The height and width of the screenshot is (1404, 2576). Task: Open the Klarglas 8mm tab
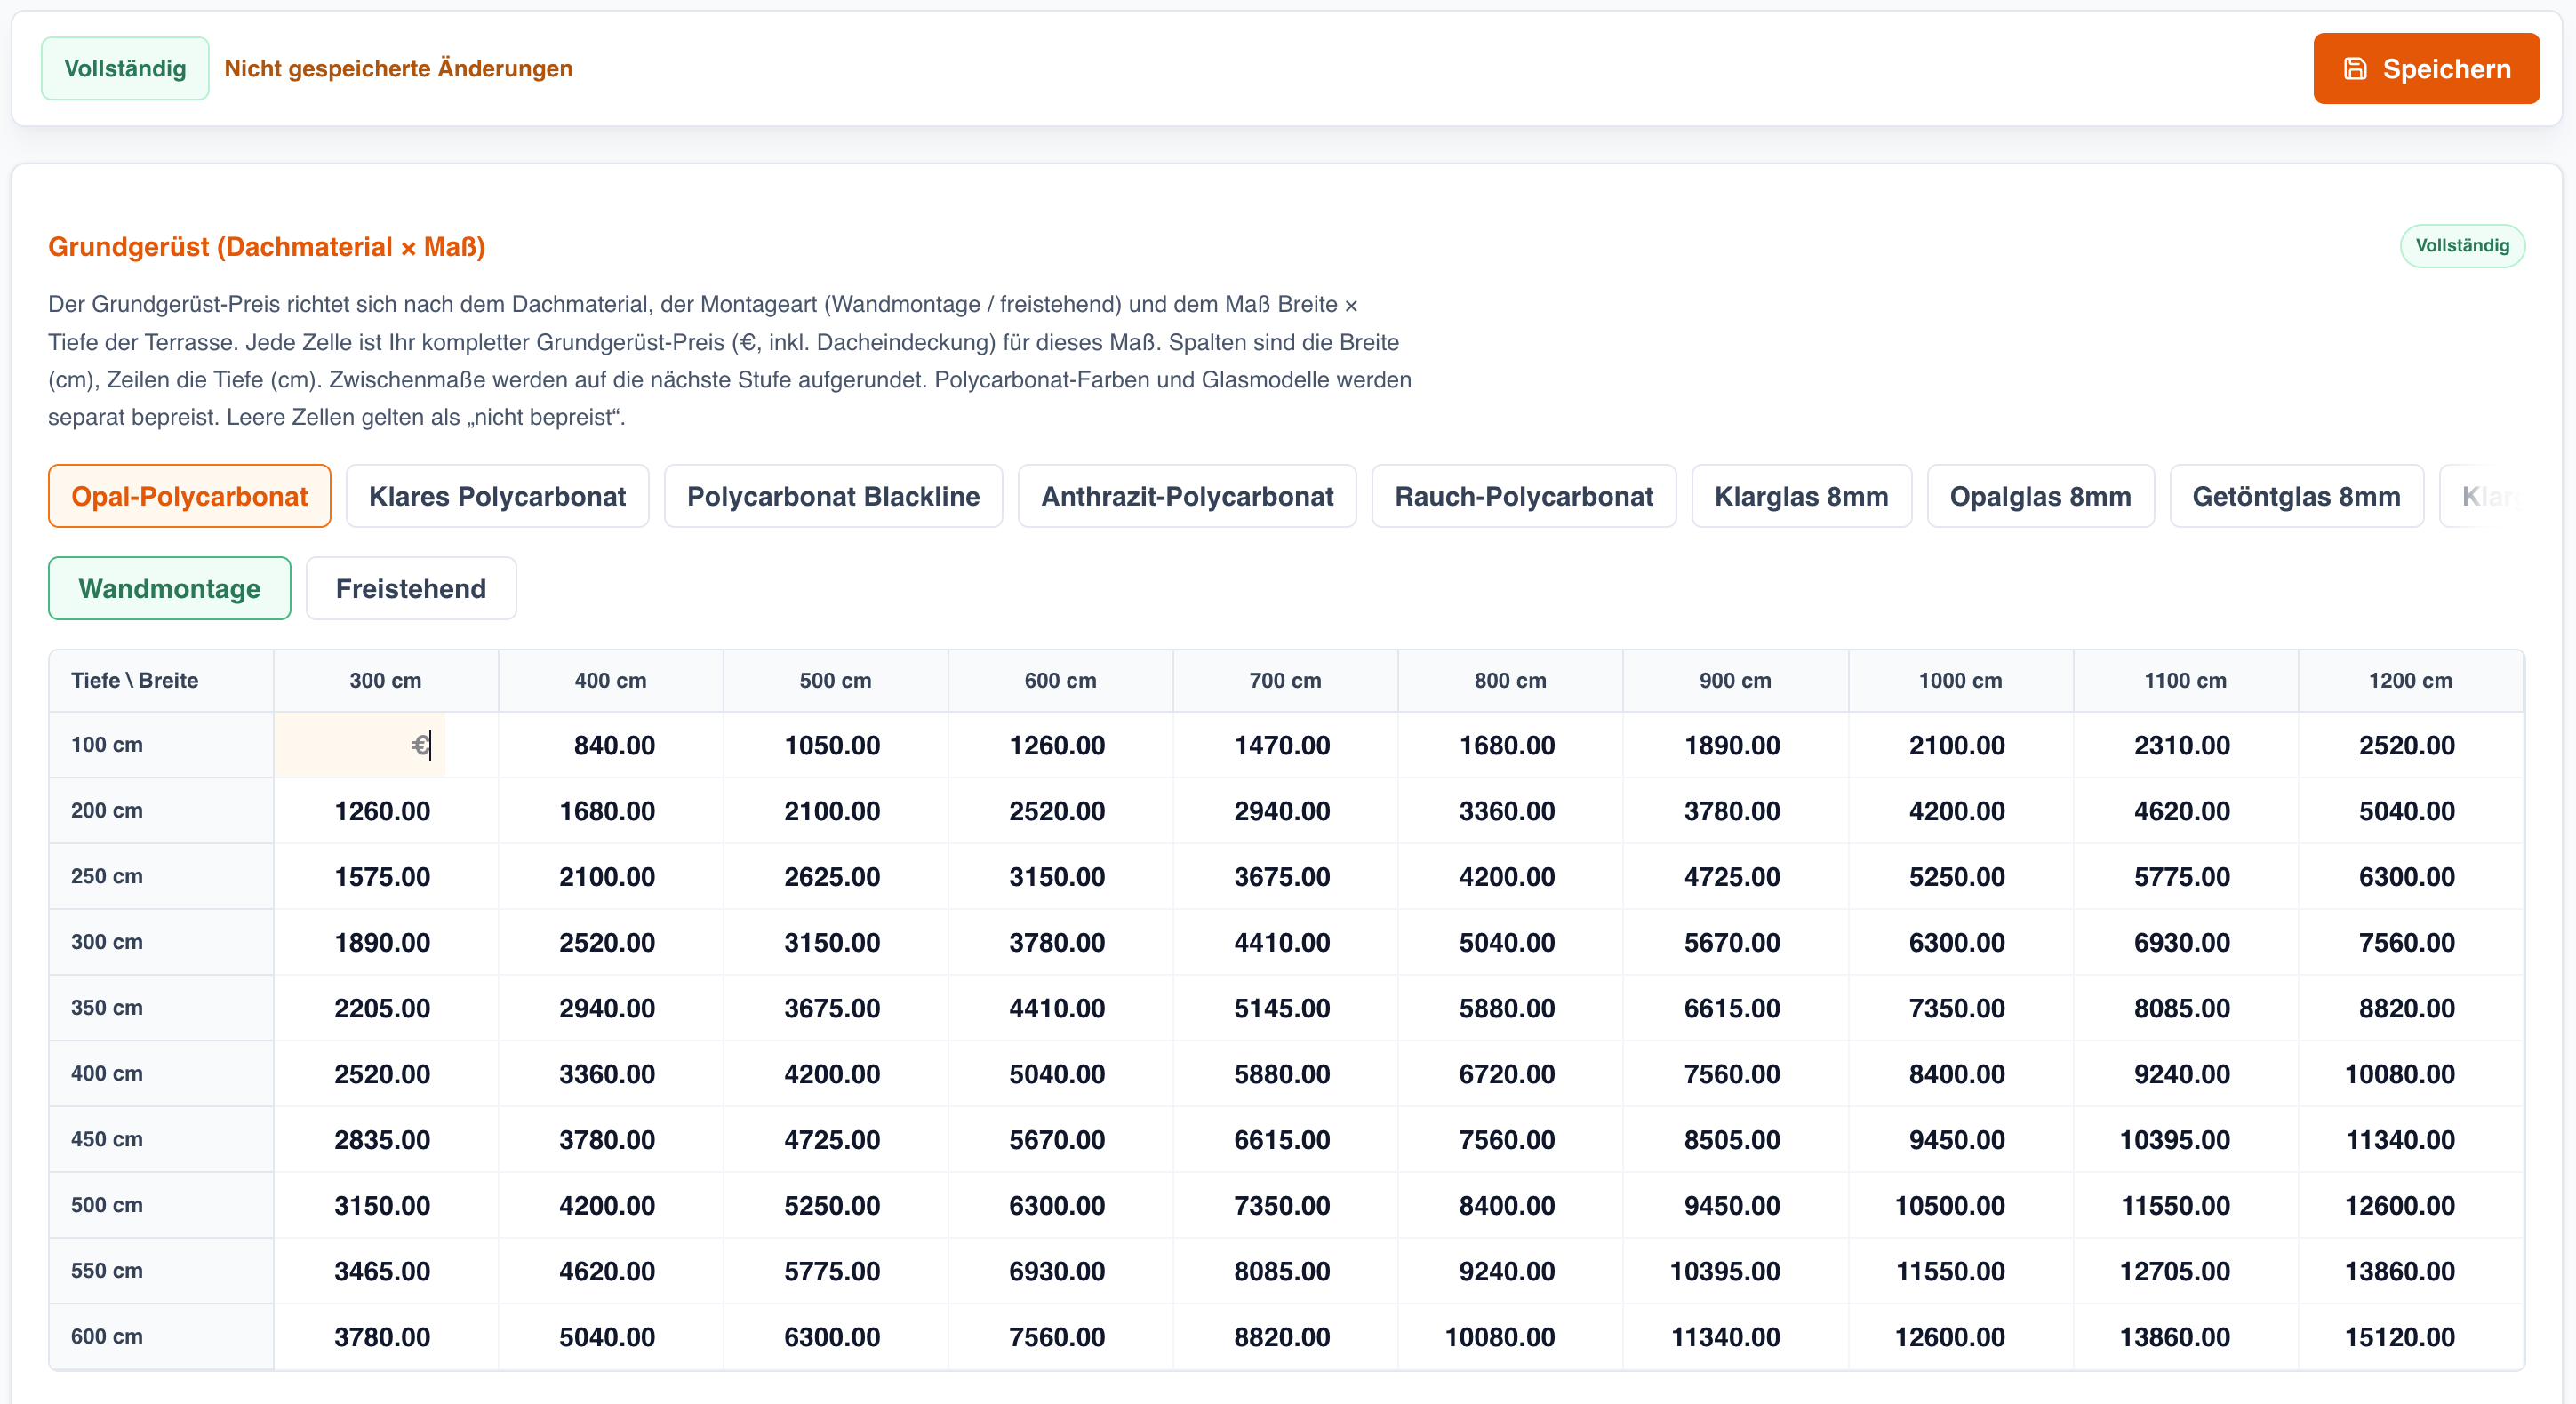coord(1801,496)
